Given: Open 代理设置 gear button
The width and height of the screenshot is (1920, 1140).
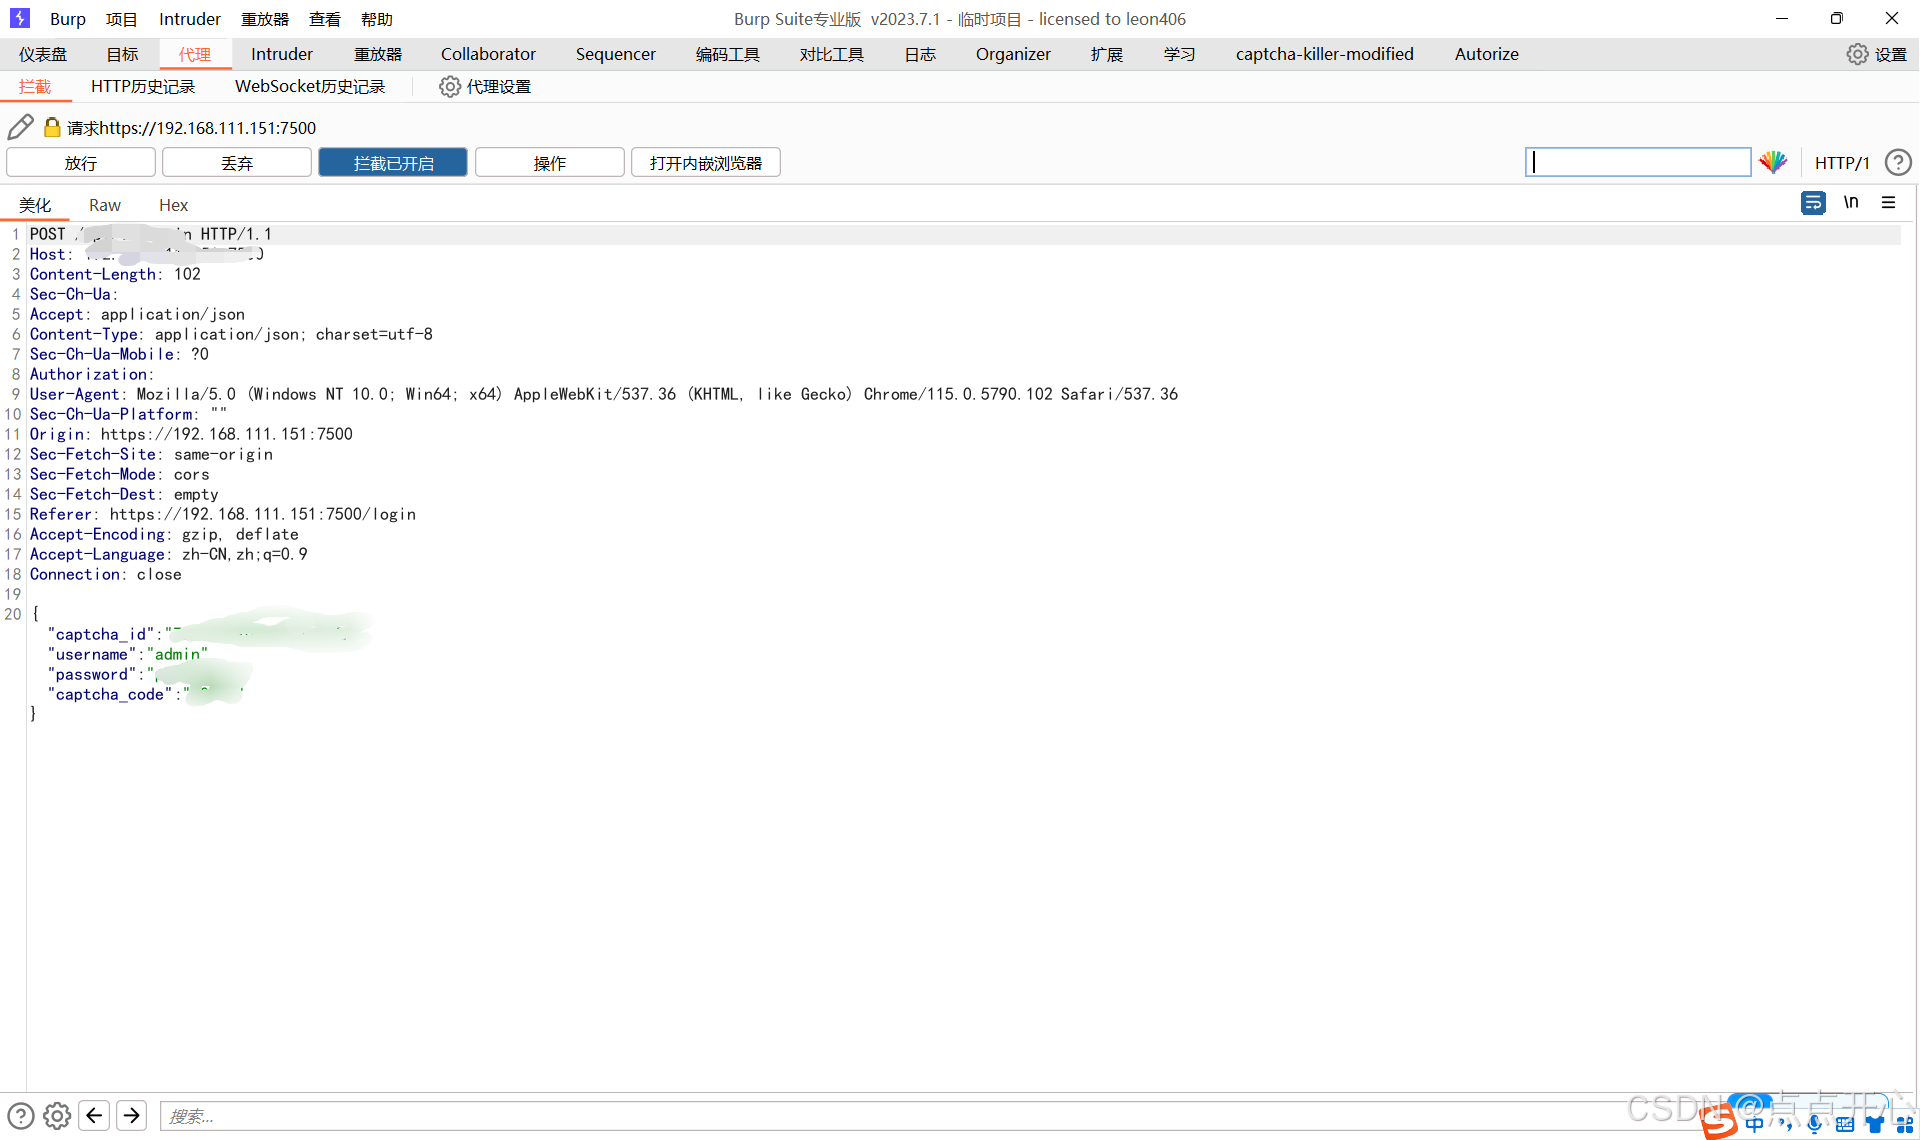Looking at the screenshot, I should [x=486, y=87].
